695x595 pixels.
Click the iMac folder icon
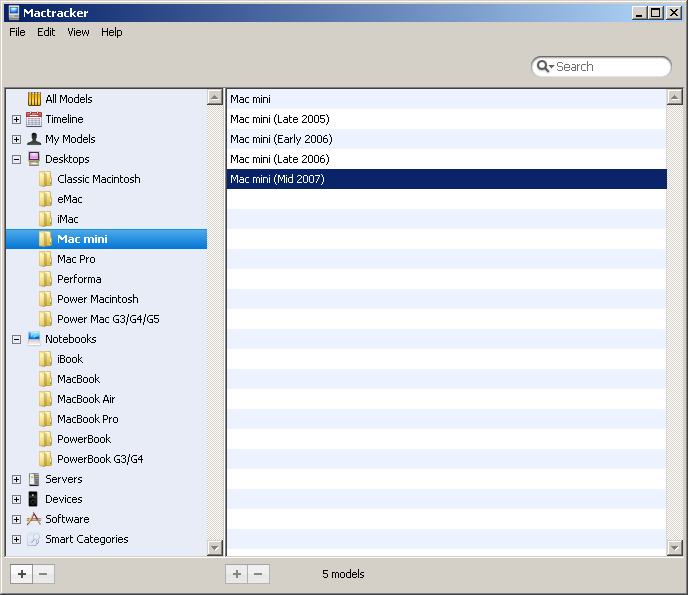(x=45, y=219)
